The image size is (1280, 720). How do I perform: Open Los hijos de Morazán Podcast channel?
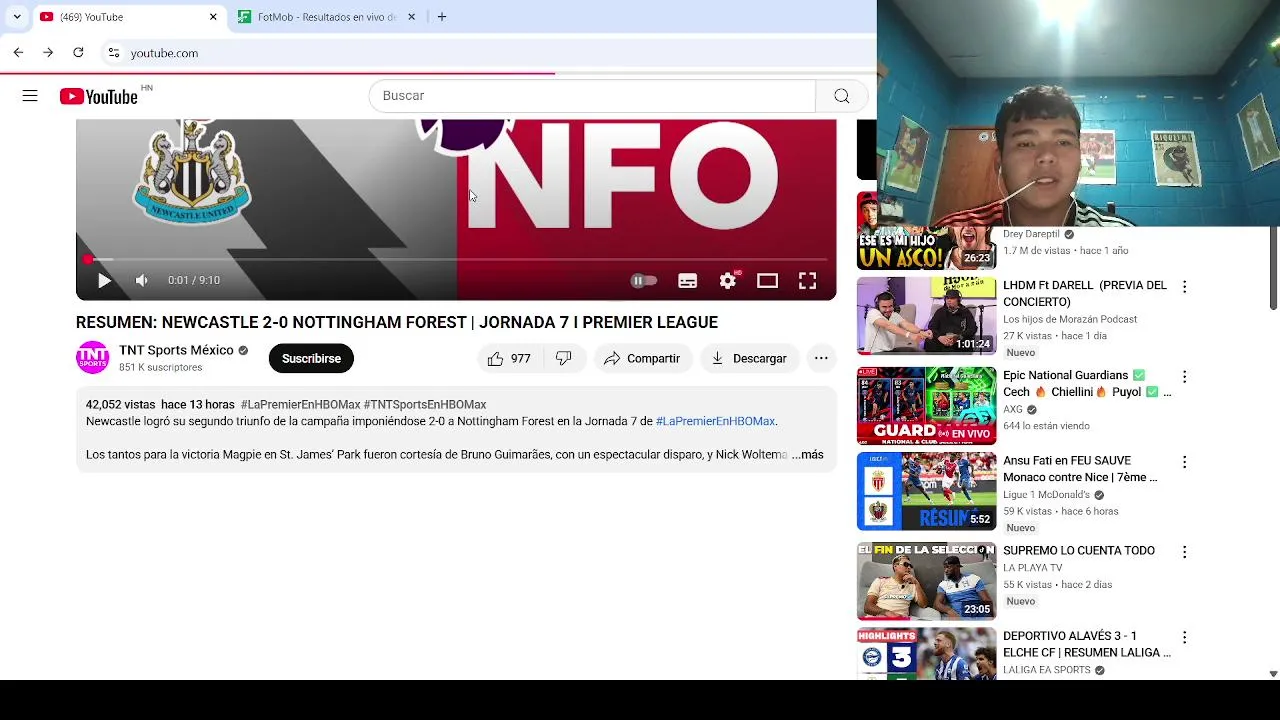1070,320
